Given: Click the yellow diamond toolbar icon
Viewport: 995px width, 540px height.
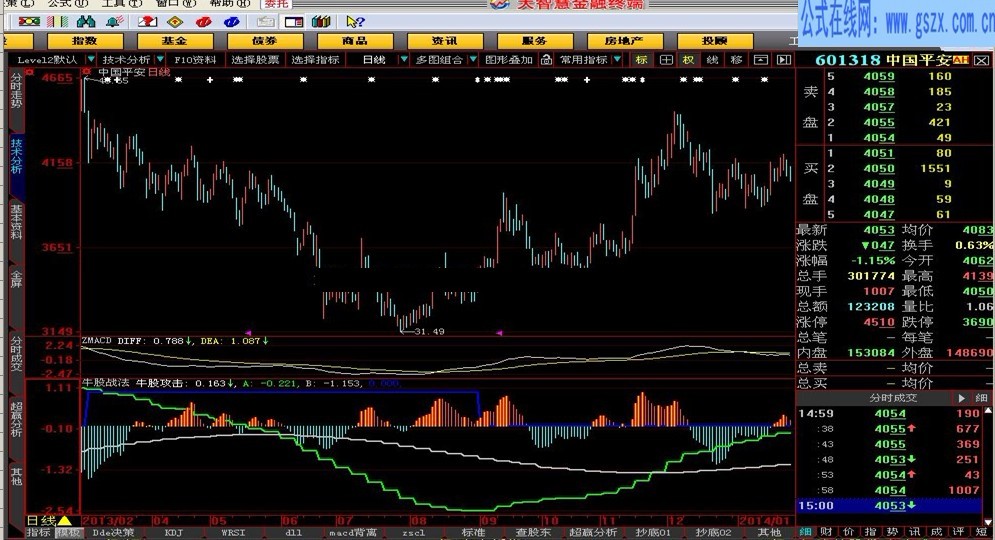Looking at the screenshot, I should pos(174,21).
